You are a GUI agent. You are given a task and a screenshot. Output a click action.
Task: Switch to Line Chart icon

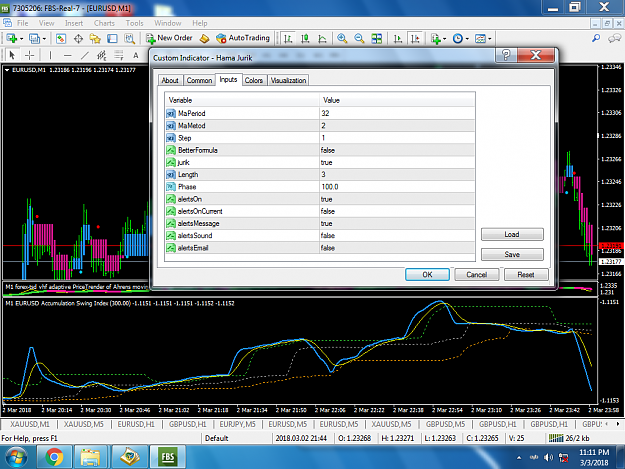pyautogui.click(x=322, y=38)
